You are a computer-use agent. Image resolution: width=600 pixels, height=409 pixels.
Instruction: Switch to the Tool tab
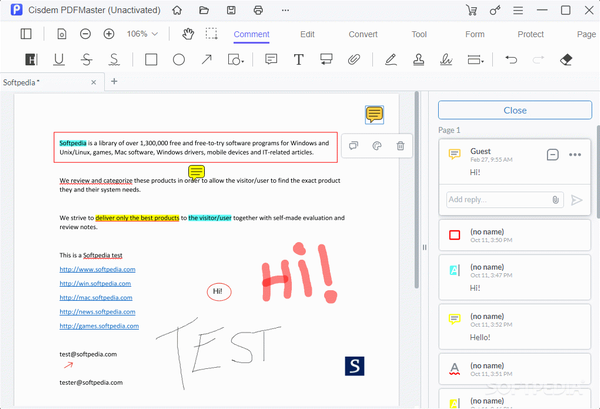point(419,34)
